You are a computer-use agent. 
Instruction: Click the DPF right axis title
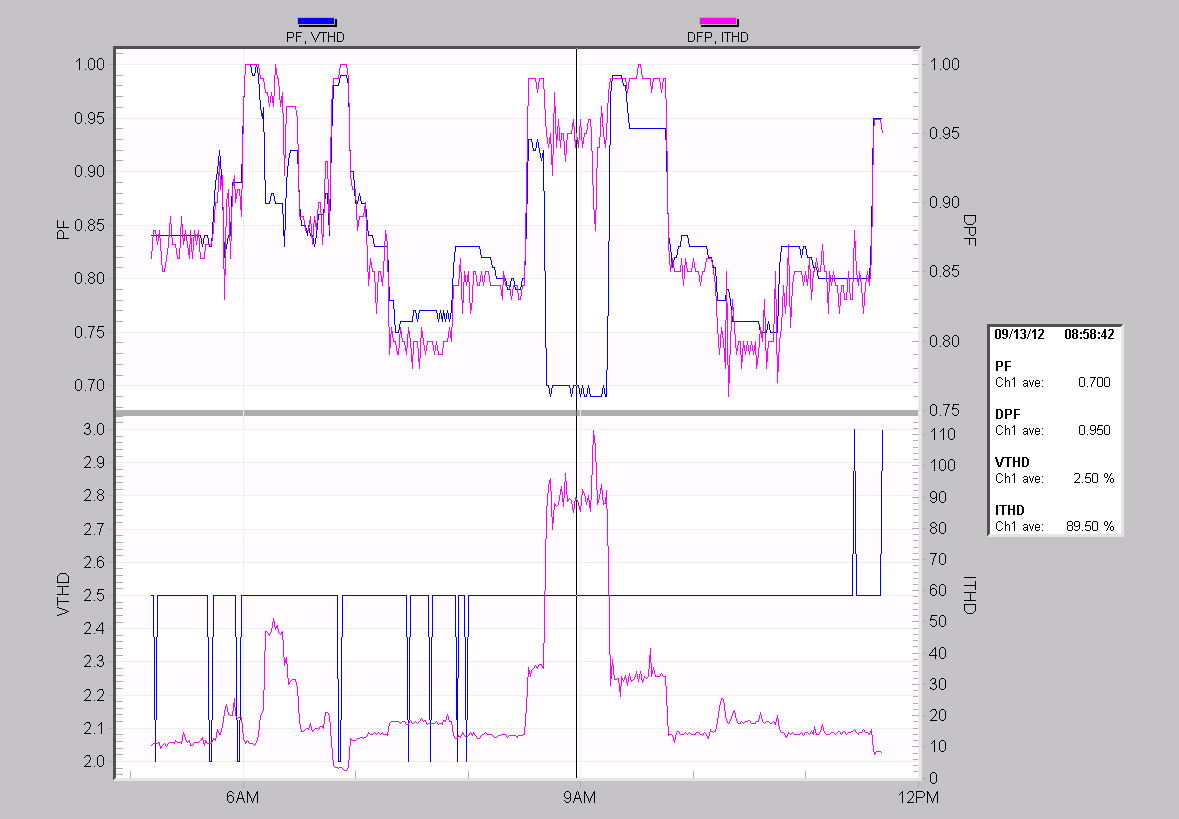968,230
